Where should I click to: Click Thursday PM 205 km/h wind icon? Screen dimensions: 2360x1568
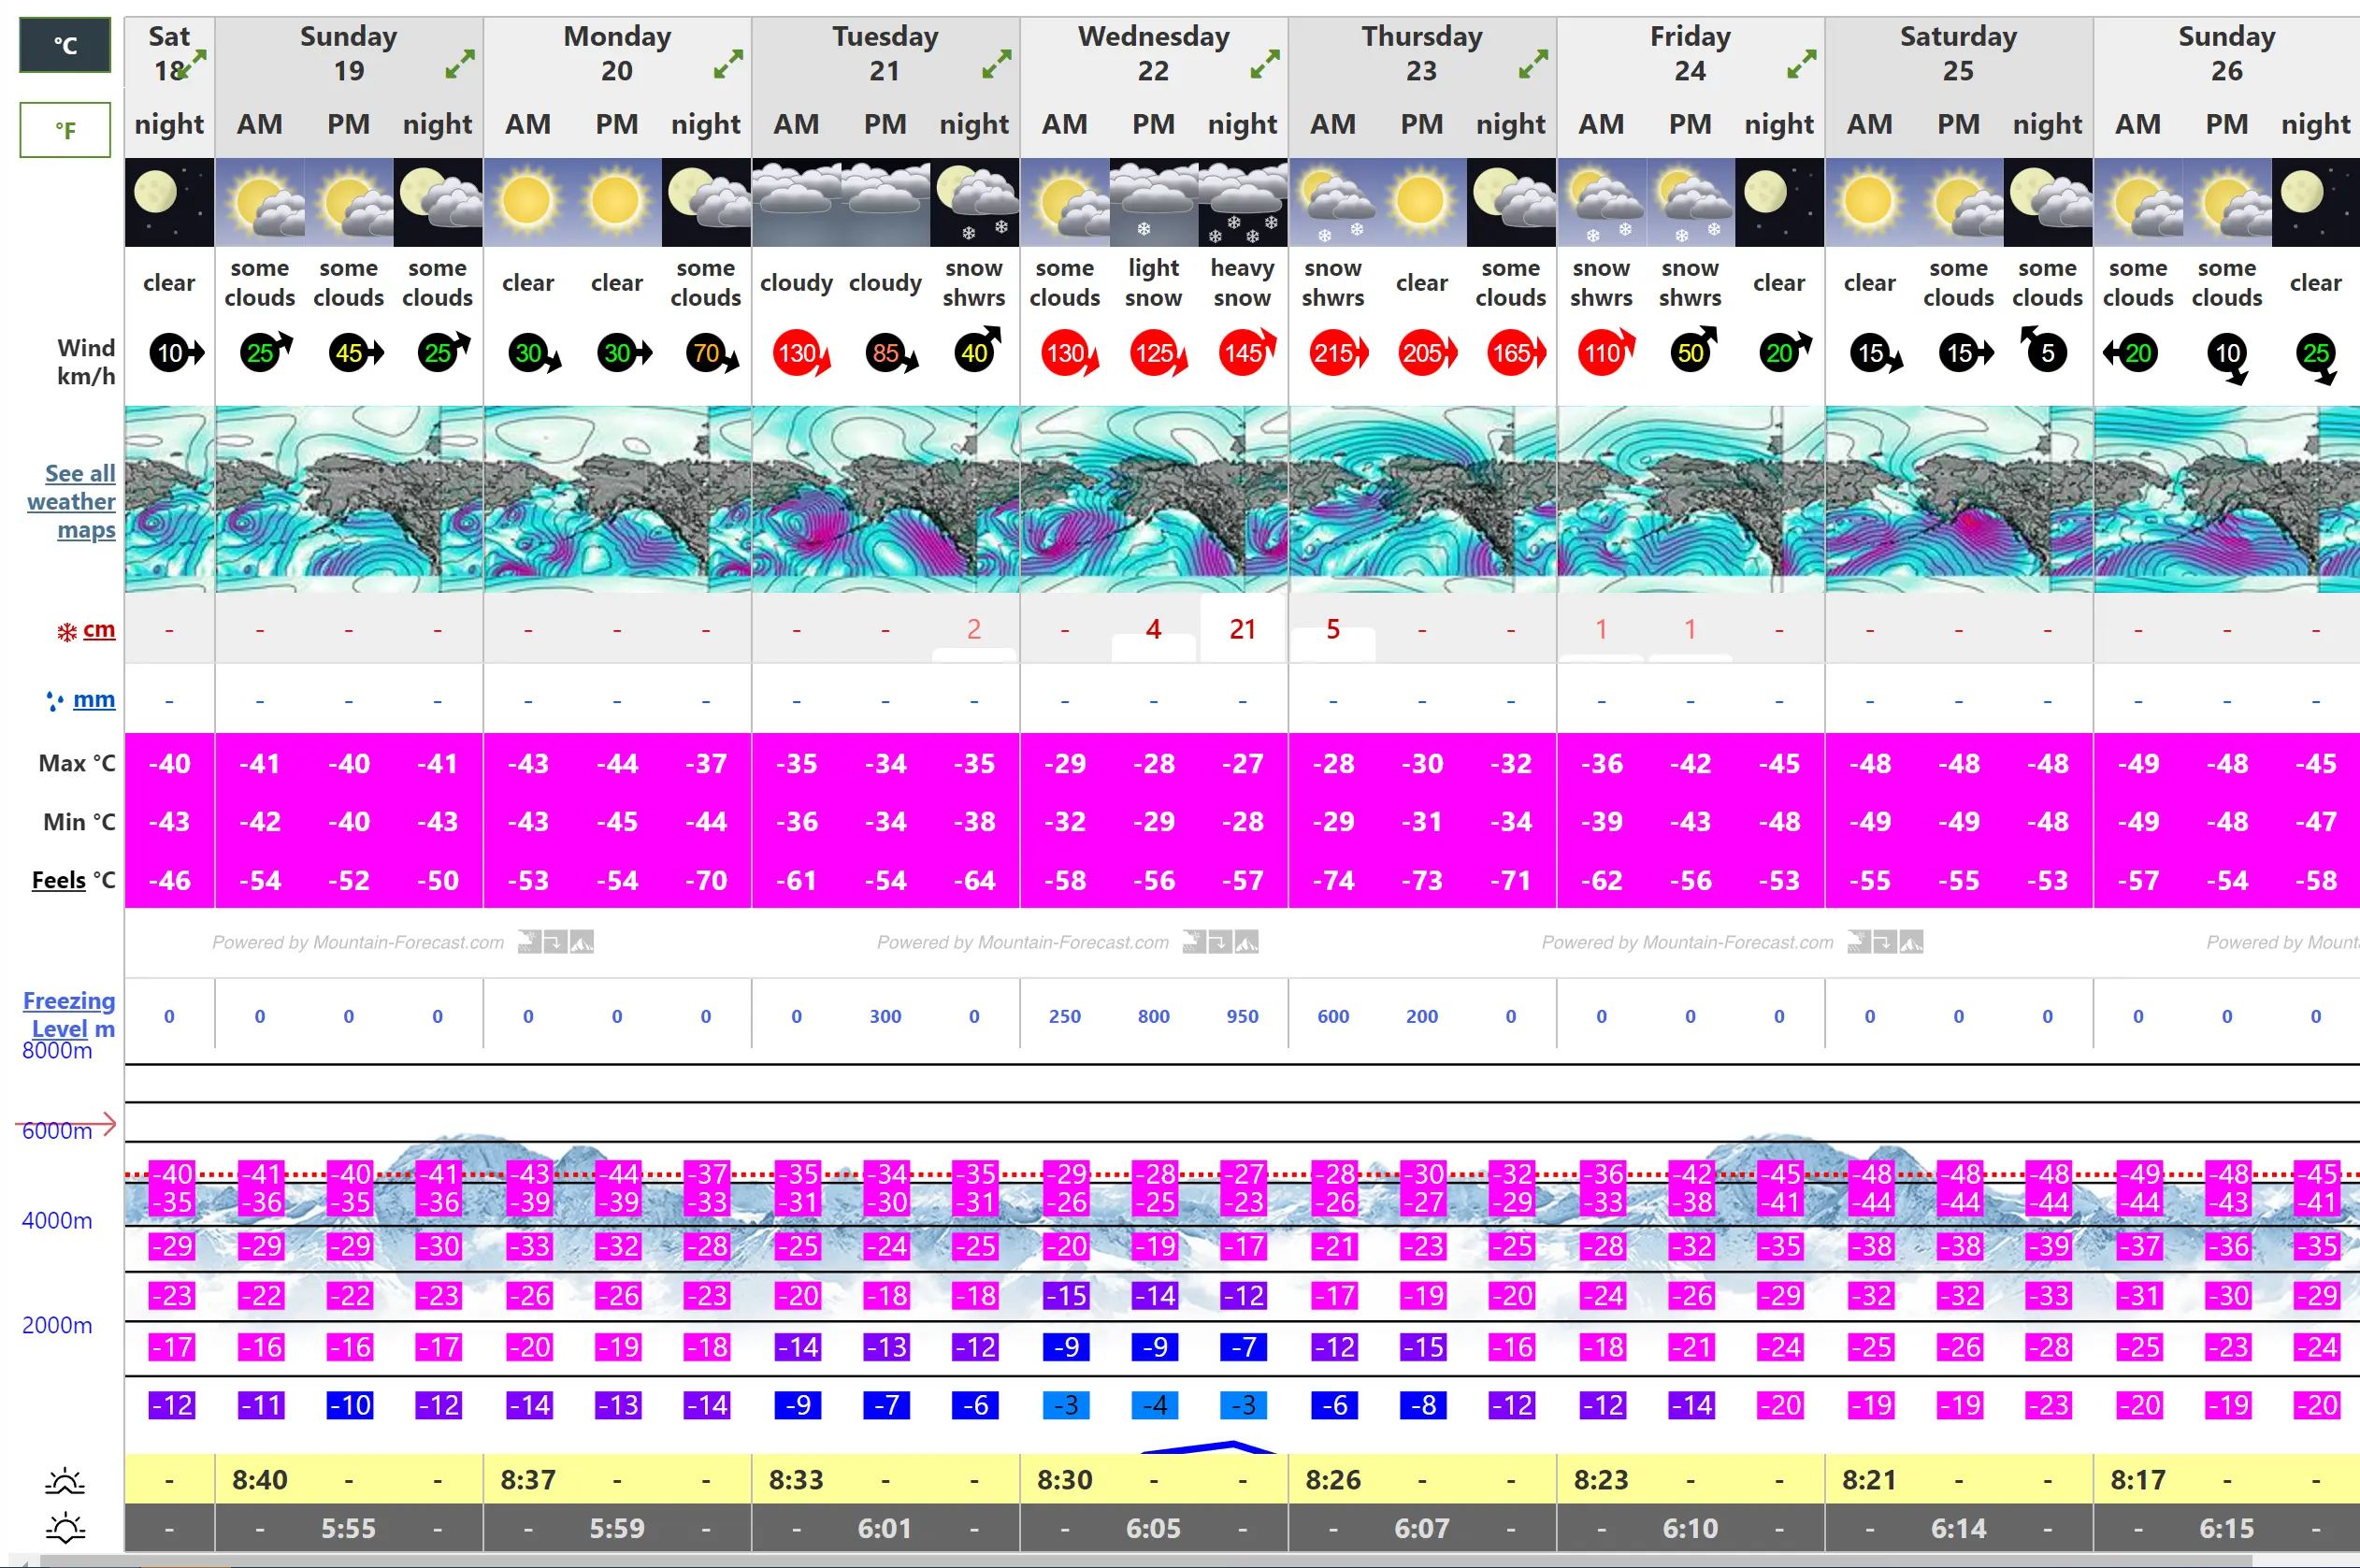coord(1427,353)
